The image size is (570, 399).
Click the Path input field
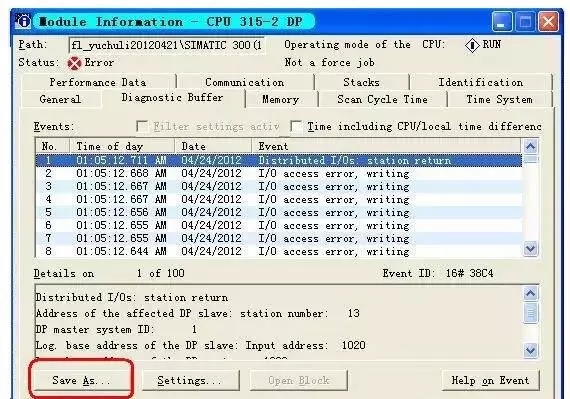(166, 45)
